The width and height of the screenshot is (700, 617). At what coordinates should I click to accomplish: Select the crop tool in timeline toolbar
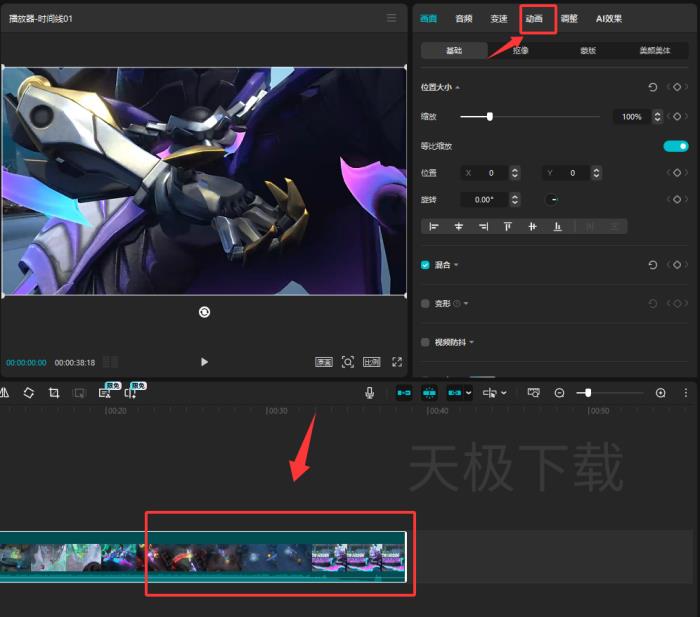click(x=54, y=393)
